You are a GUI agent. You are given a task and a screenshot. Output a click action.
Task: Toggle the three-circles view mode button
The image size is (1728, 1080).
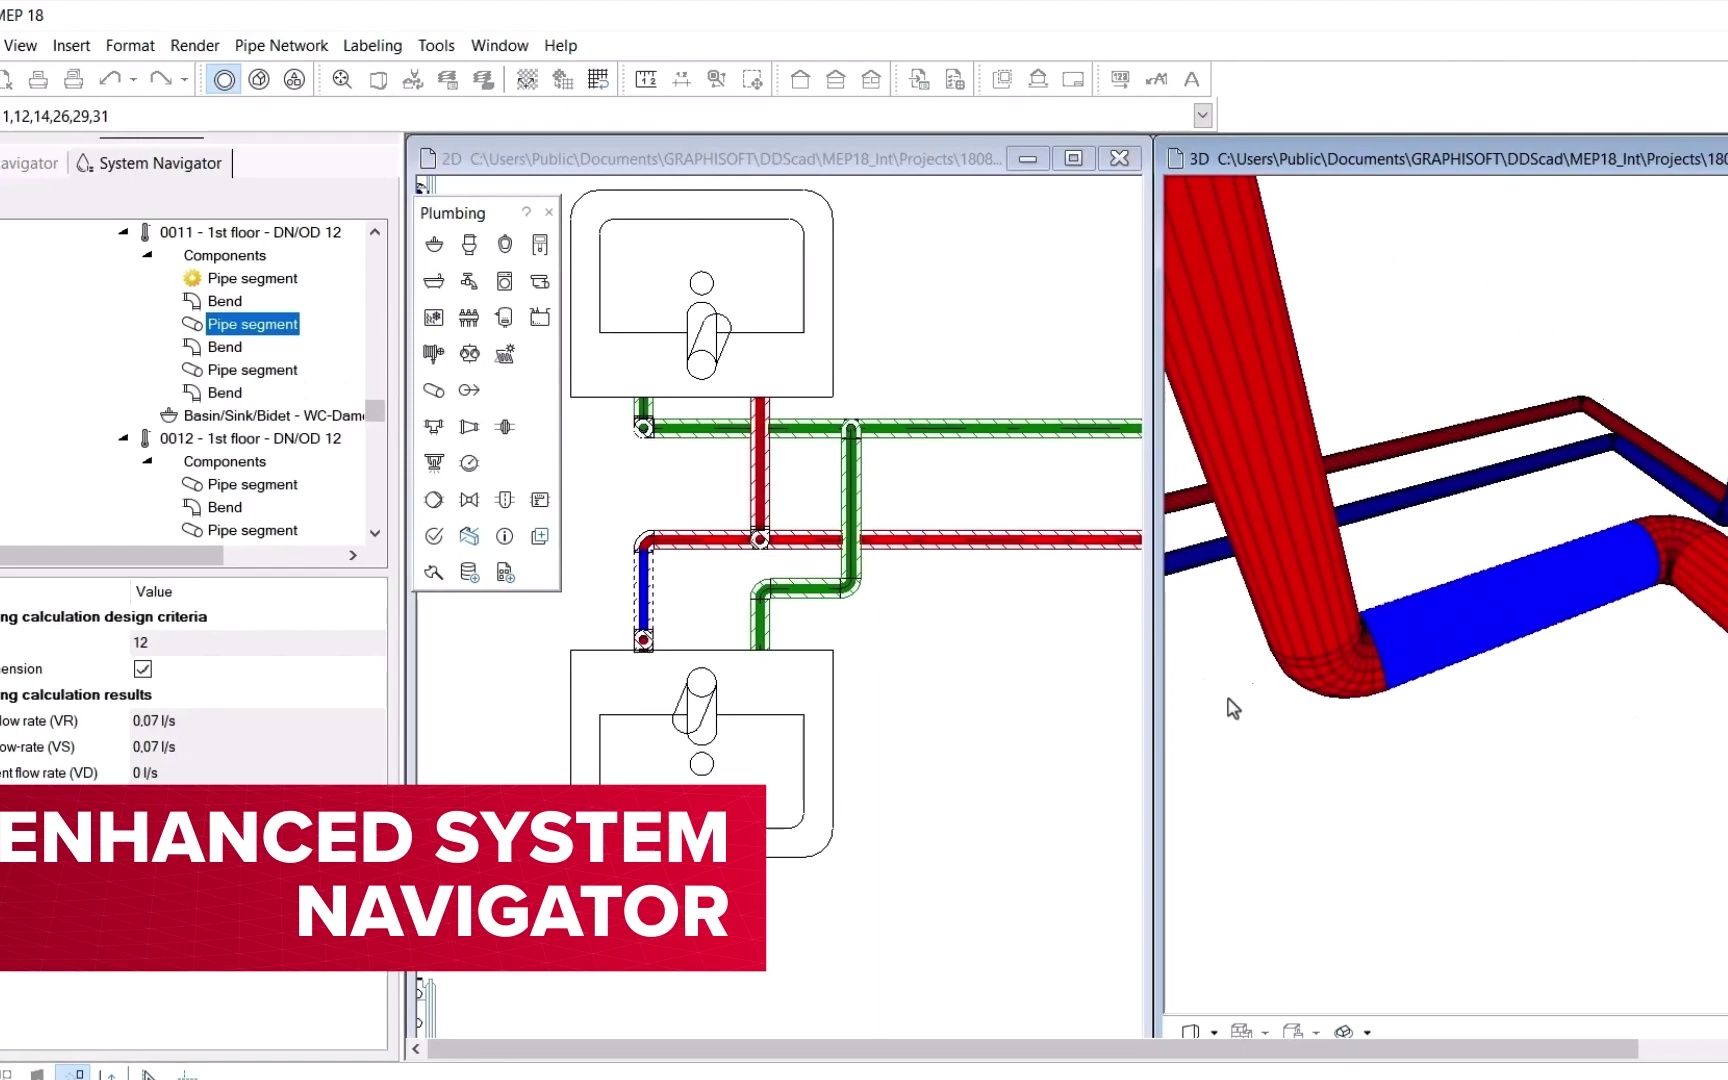pos(294,80)
